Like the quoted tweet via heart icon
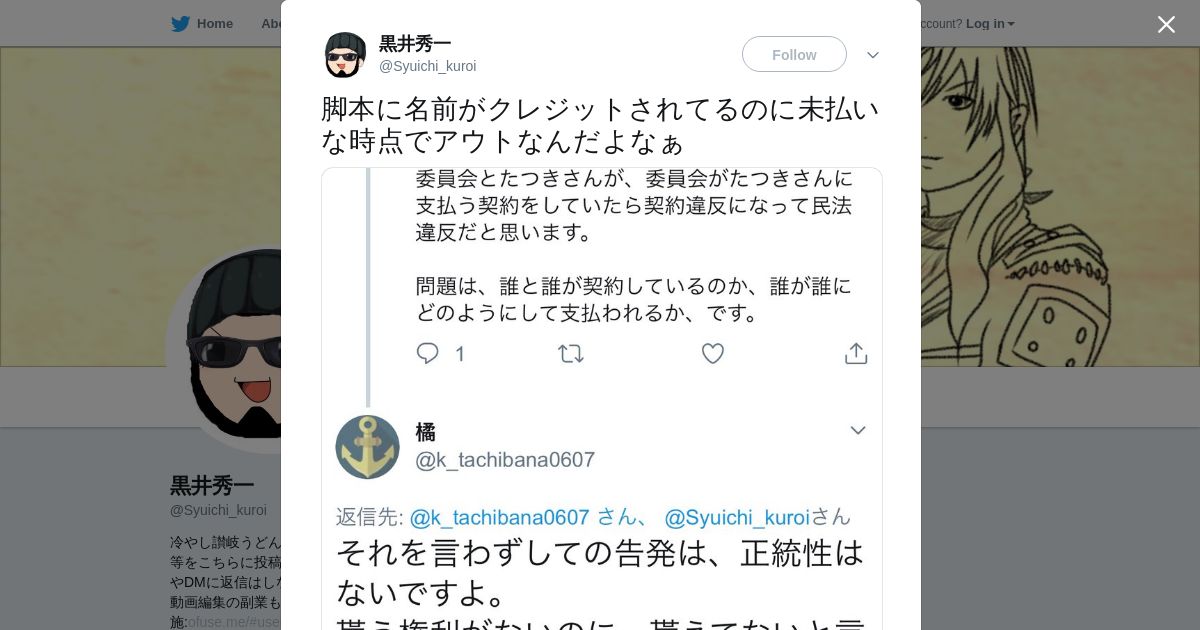This screenshot has height=630, width=1200. (x=713, y=354)
